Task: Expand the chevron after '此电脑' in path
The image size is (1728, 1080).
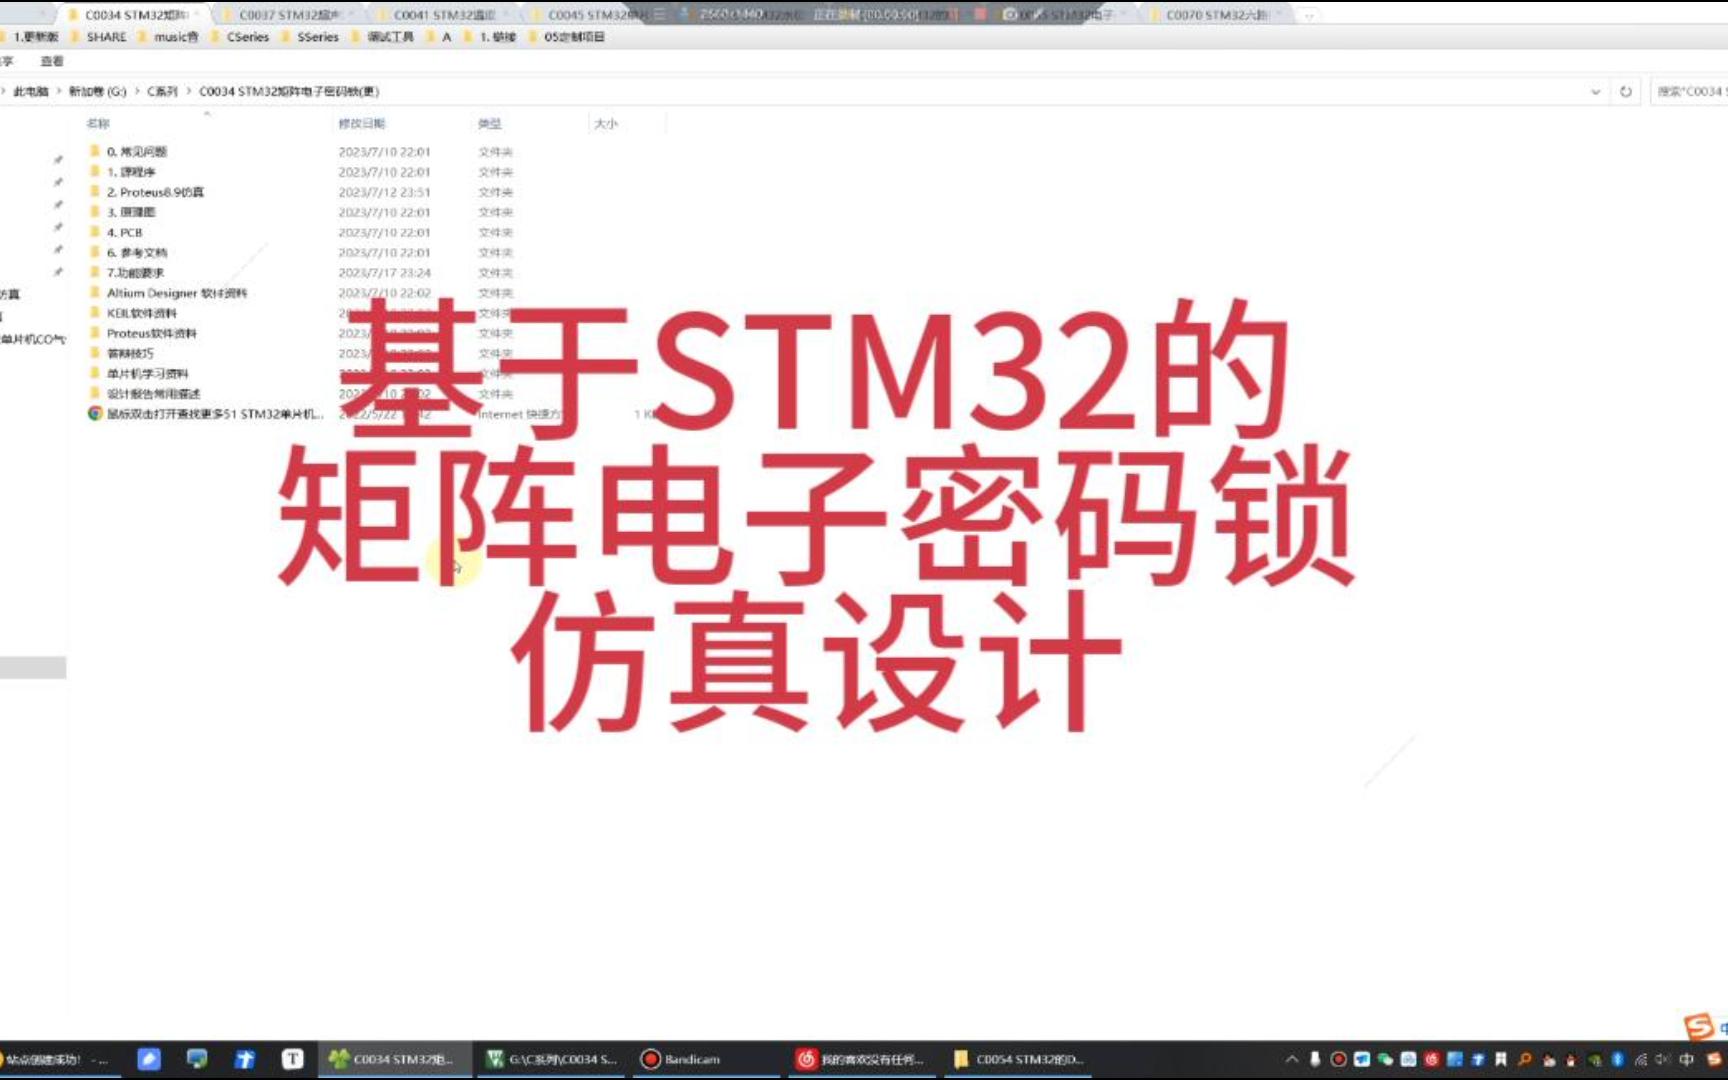Action: (59, 91)
